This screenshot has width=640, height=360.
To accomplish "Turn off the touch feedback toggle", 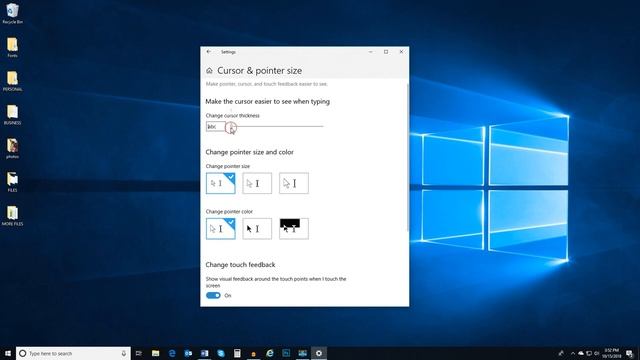I will 213,295.
